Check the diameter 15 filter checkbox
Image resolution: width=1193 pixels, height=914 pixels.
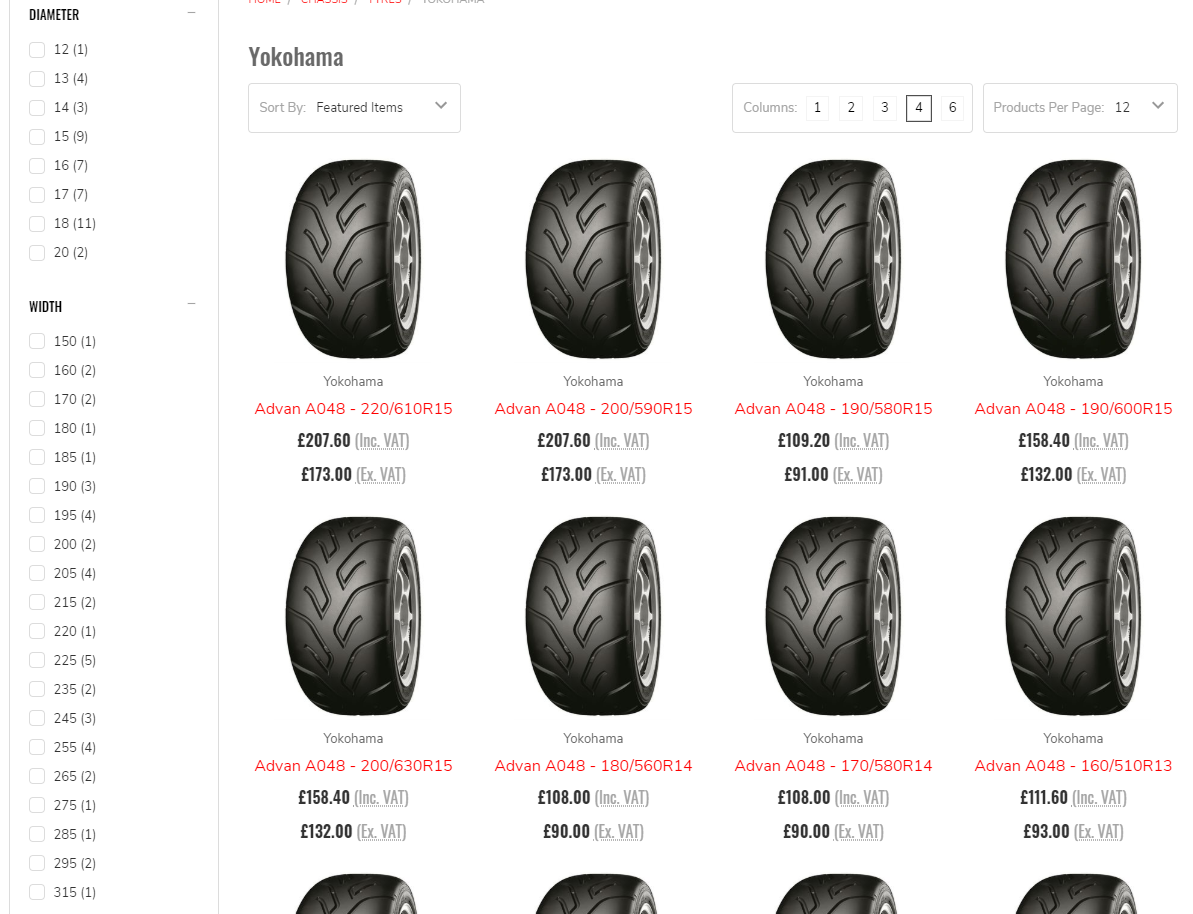(38, 136)
